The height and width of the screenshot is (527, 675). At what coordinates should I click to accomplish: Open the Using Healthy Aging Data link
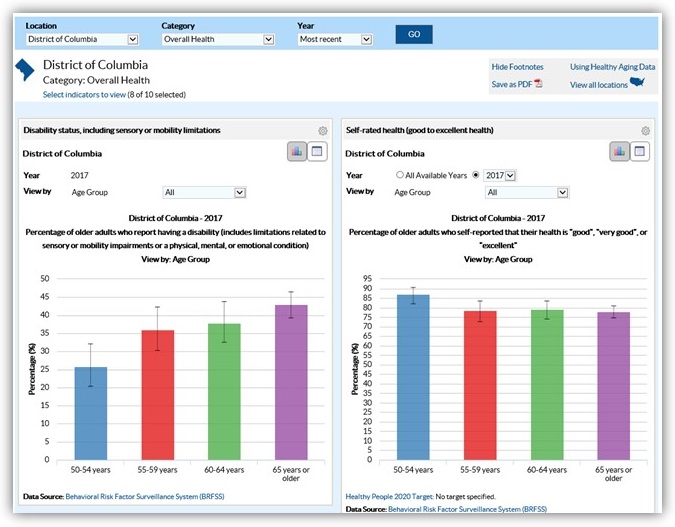(x=612, y=67)
